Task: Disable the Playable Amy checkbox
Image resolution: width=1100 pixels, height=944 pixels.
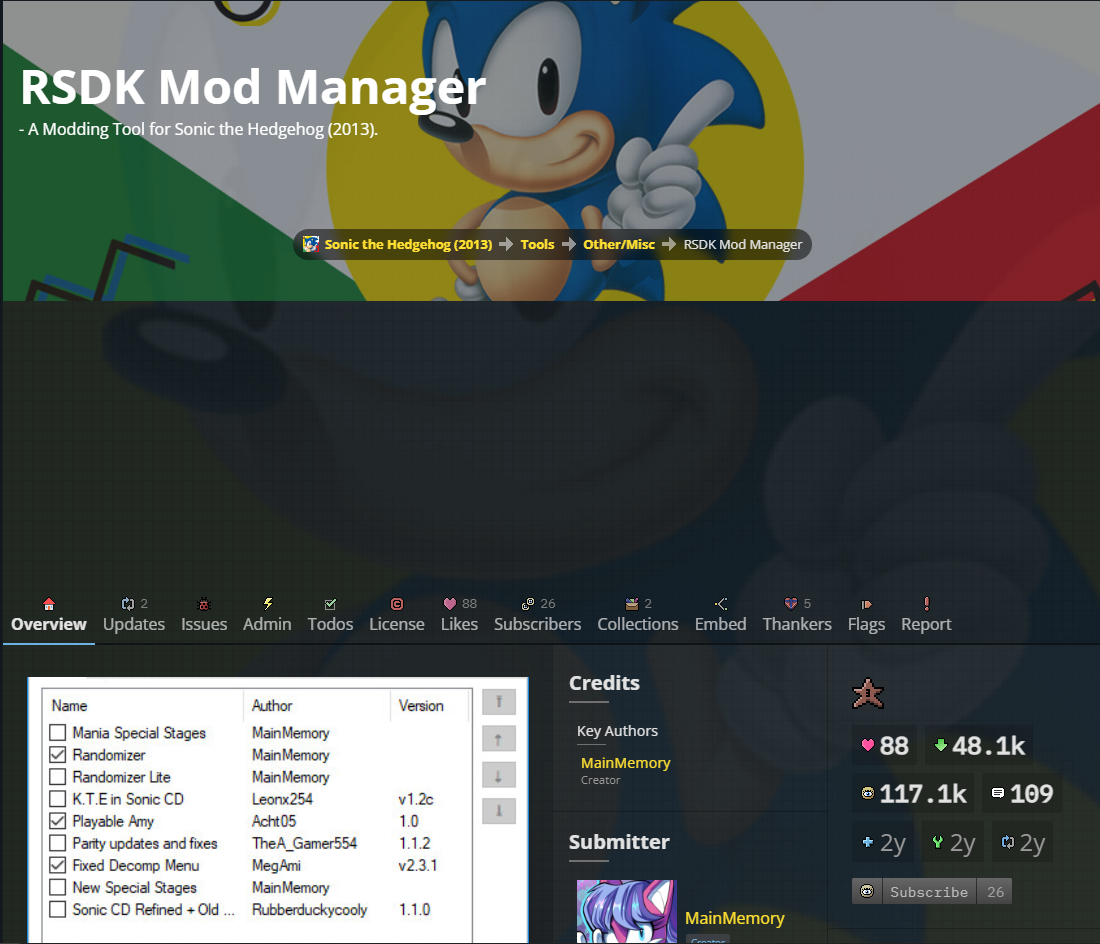Action: (58, 821)
